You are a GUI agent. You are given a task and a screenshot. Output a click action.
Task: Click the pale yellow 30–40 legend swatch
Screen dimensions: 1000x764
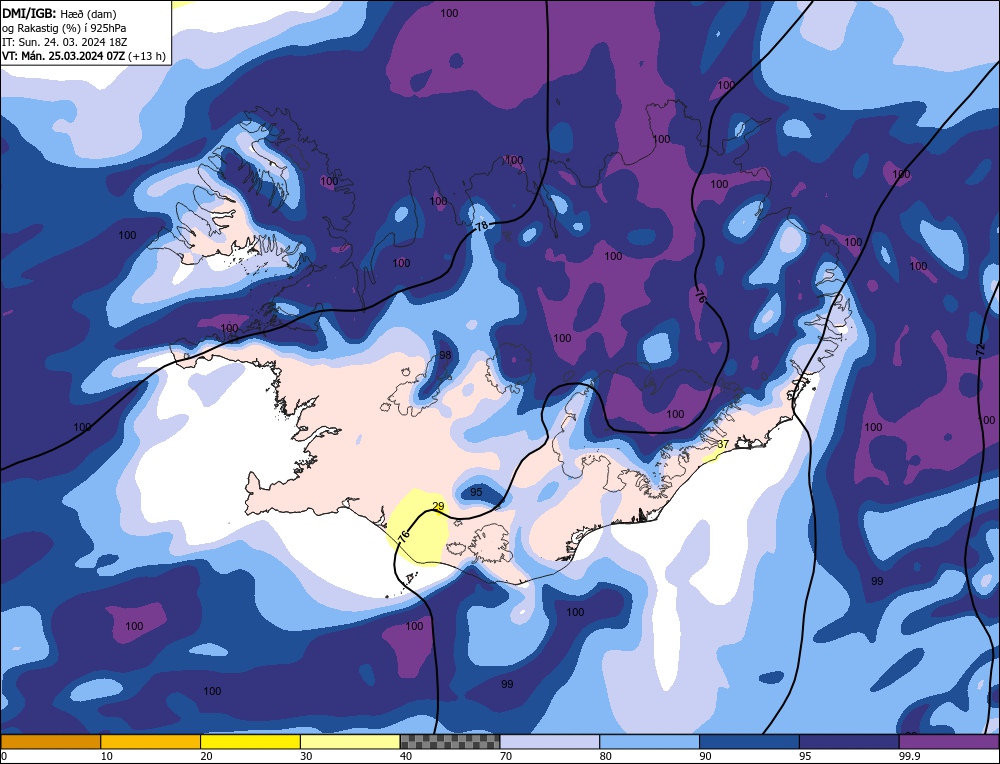(350, 741)
